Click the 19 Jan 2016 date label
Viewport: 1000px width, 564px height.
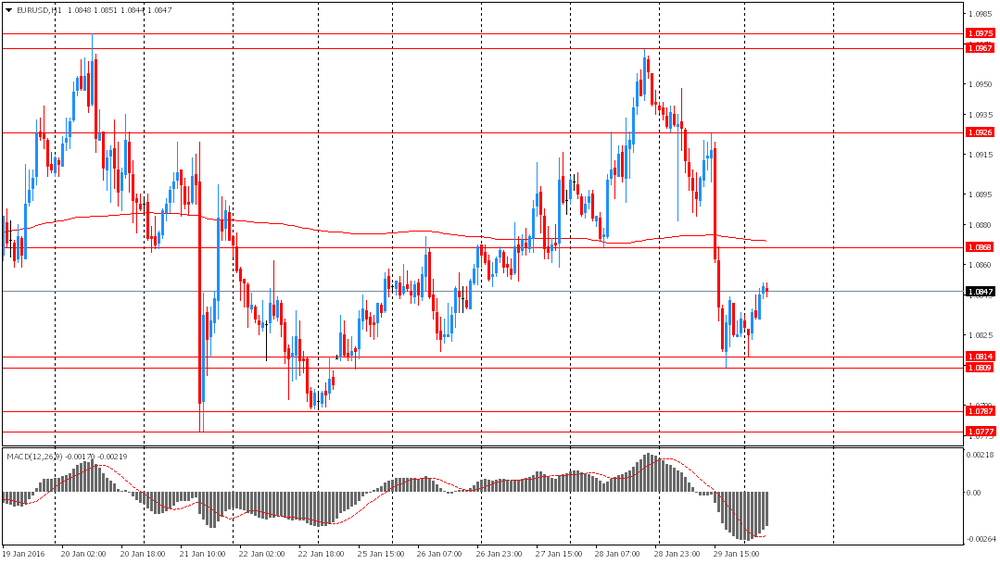tap(24, 552)
